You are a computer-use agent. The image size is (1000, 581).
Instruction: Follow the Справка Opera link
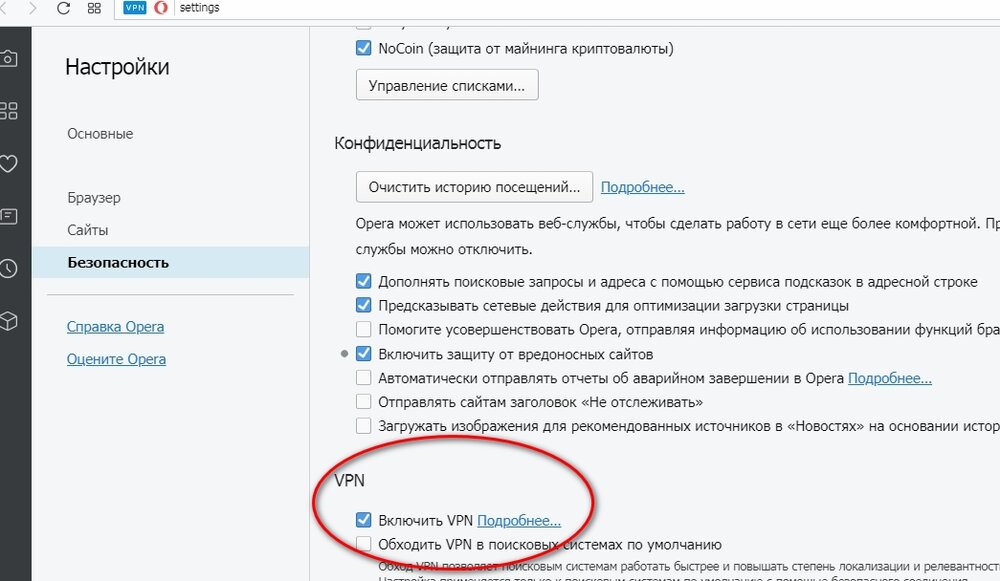coord(114,326)
